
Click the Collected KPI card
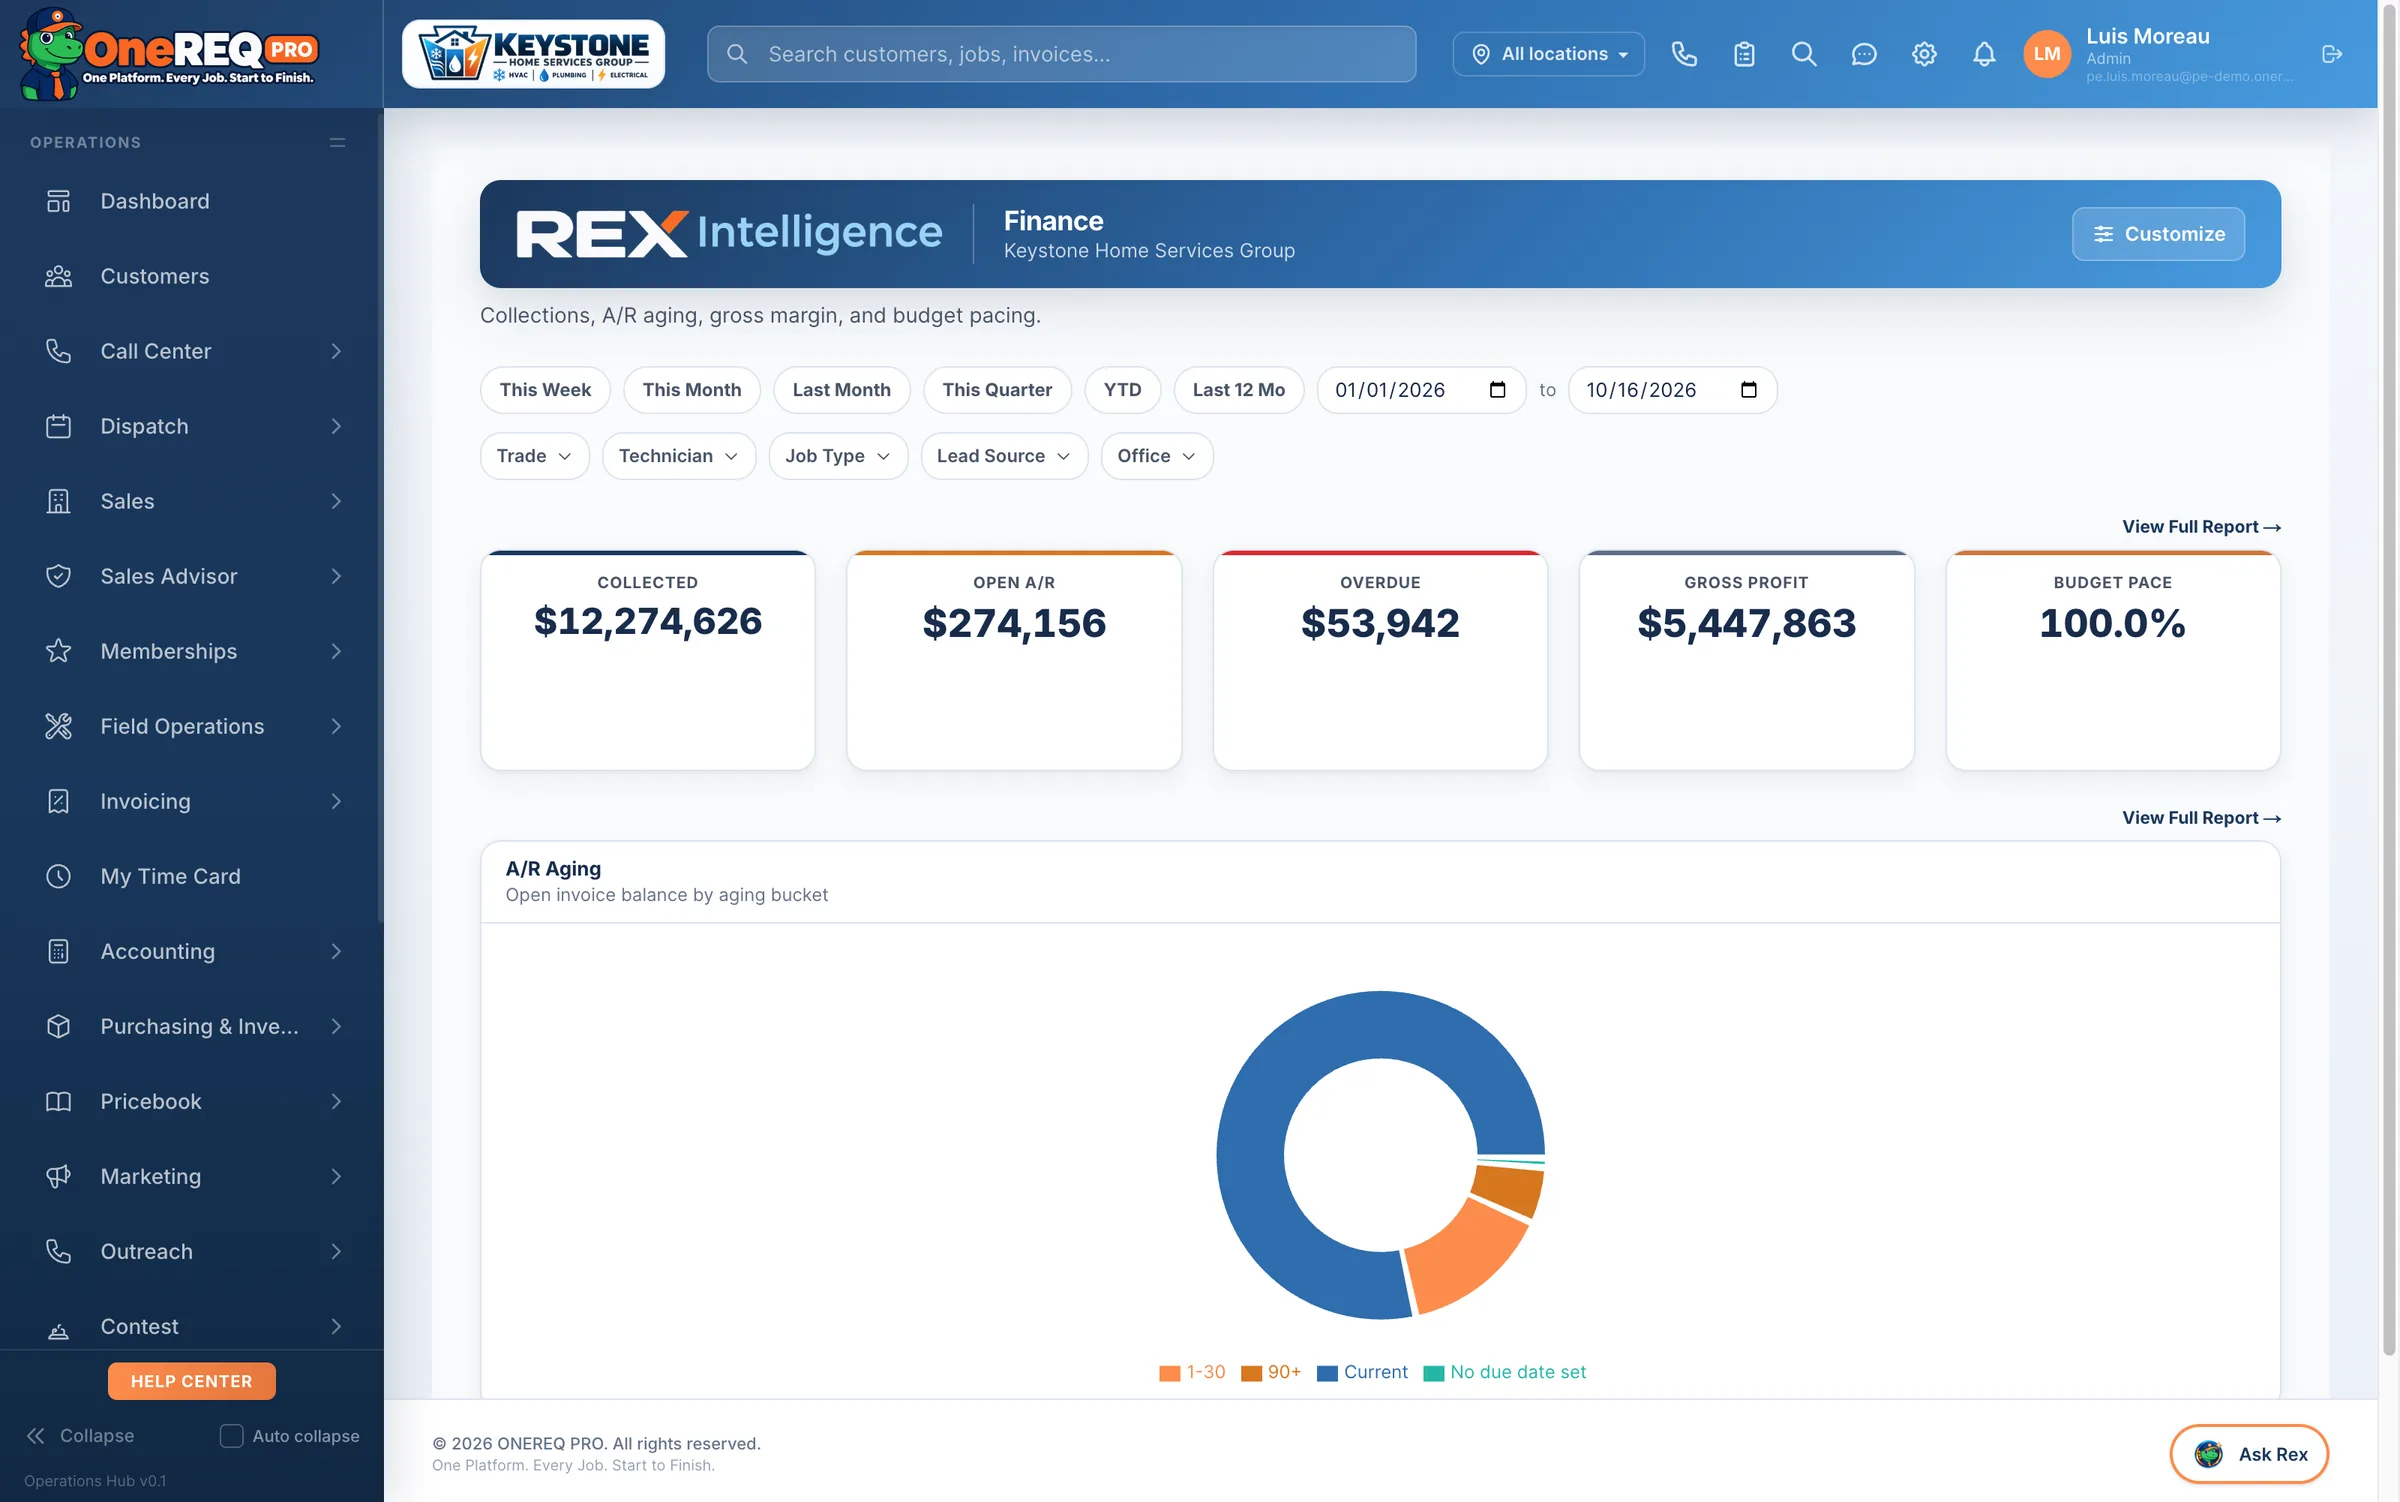click(x=648, y=660)
